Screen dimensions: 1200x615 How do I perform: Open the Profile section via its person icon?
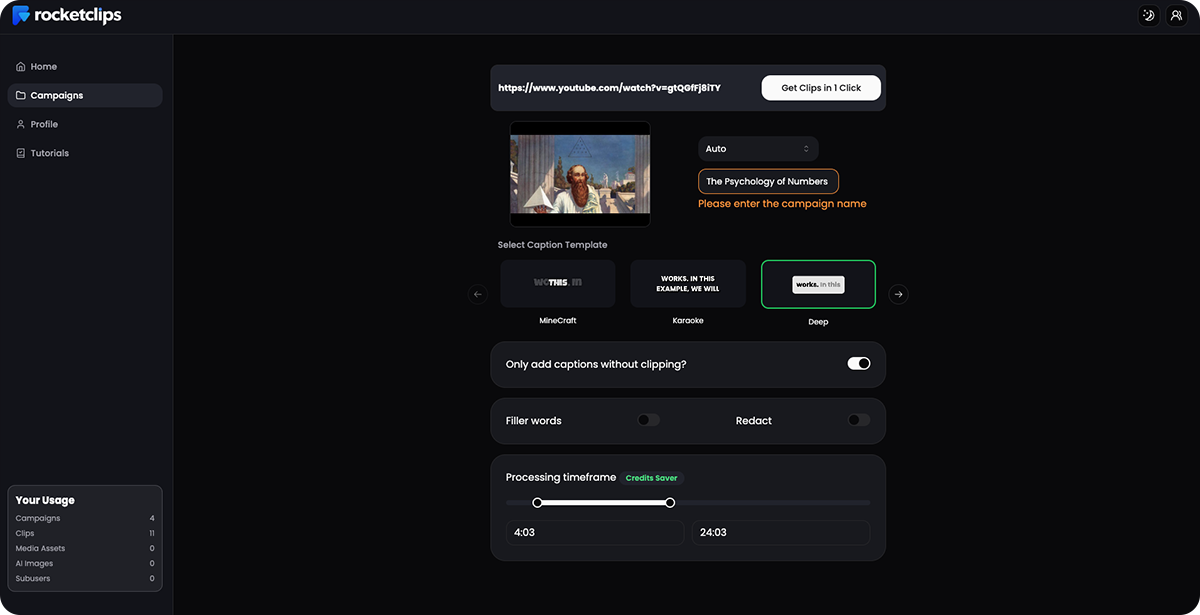(20, 124)
